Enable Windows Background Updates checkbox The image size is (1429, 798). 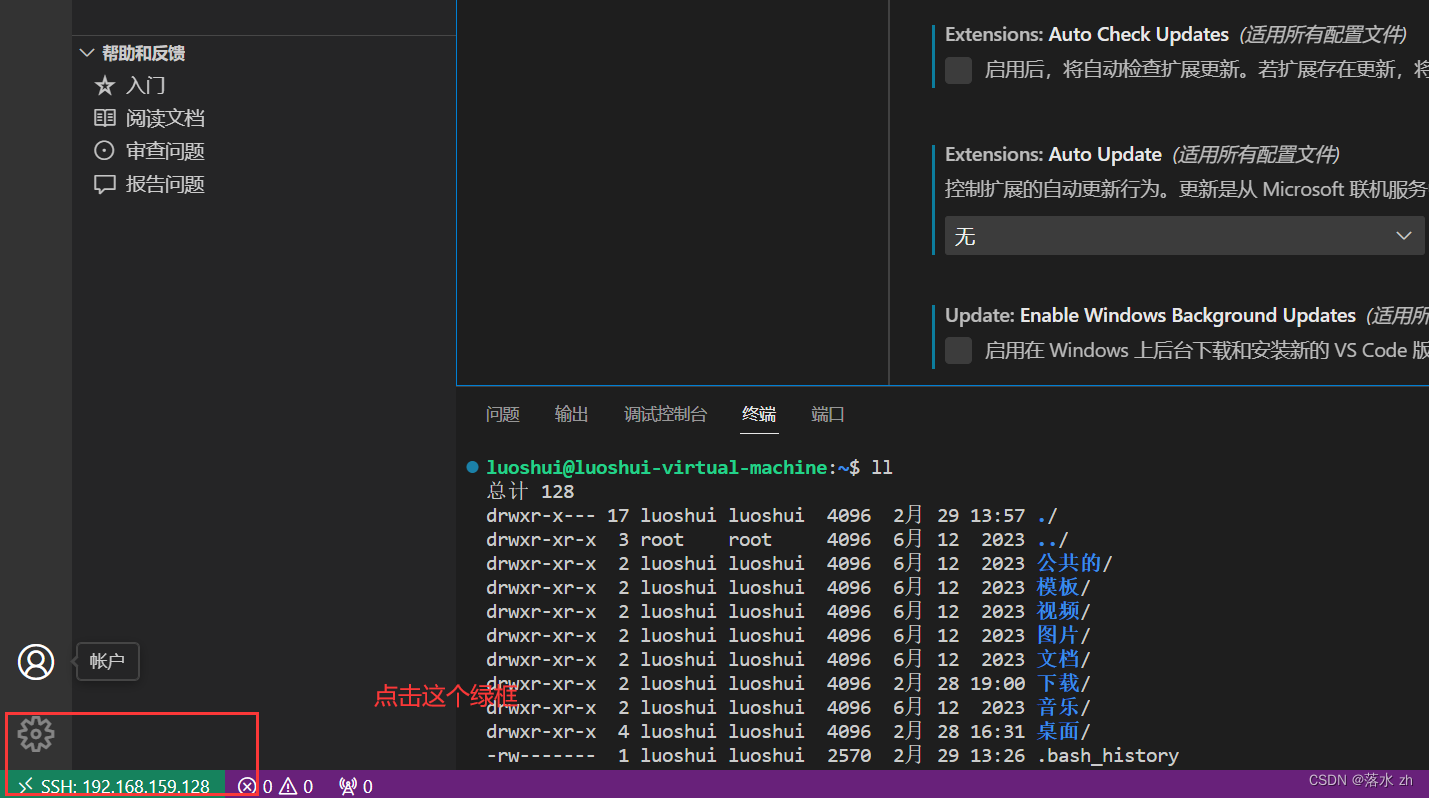pos(959,350)
